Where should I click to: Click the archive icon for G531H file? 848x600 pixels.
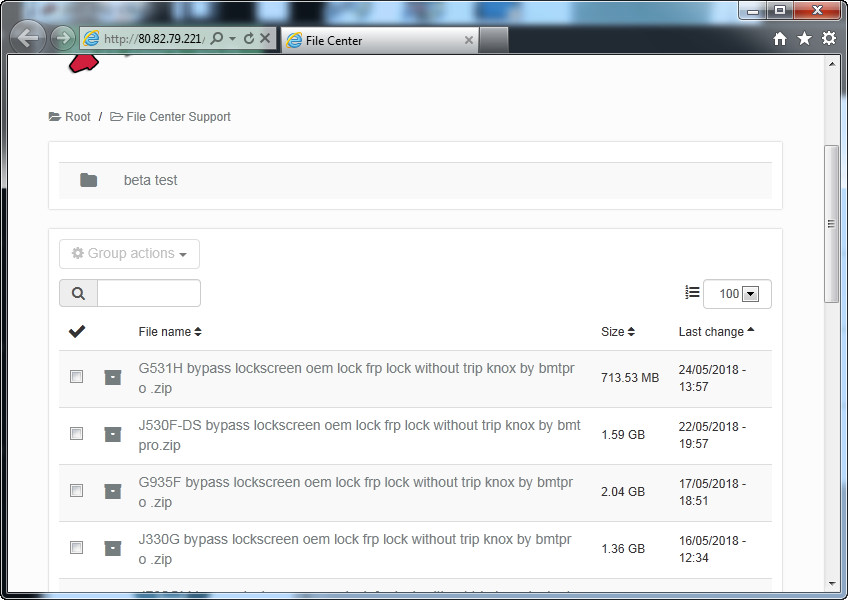112,377
